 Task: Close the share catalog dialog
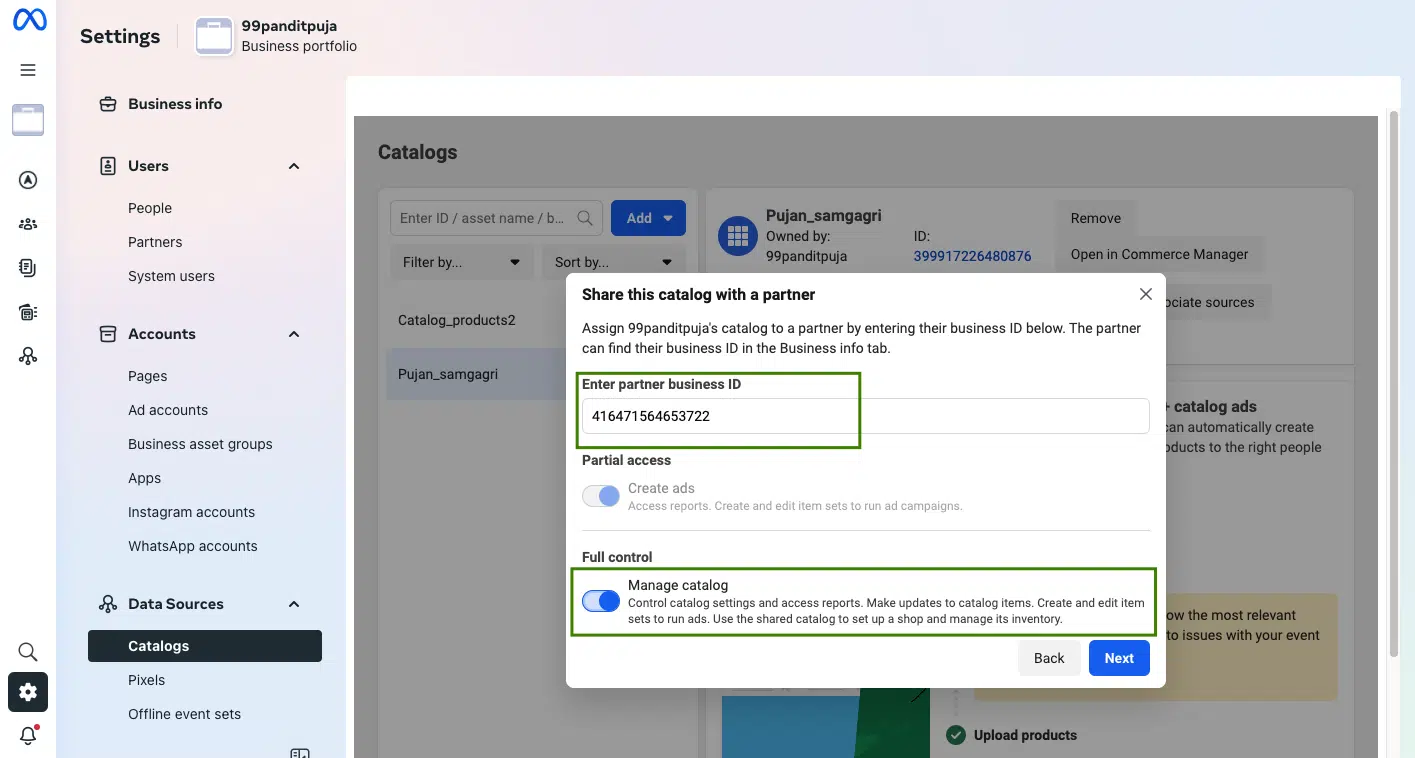[x=1146, y=294]
